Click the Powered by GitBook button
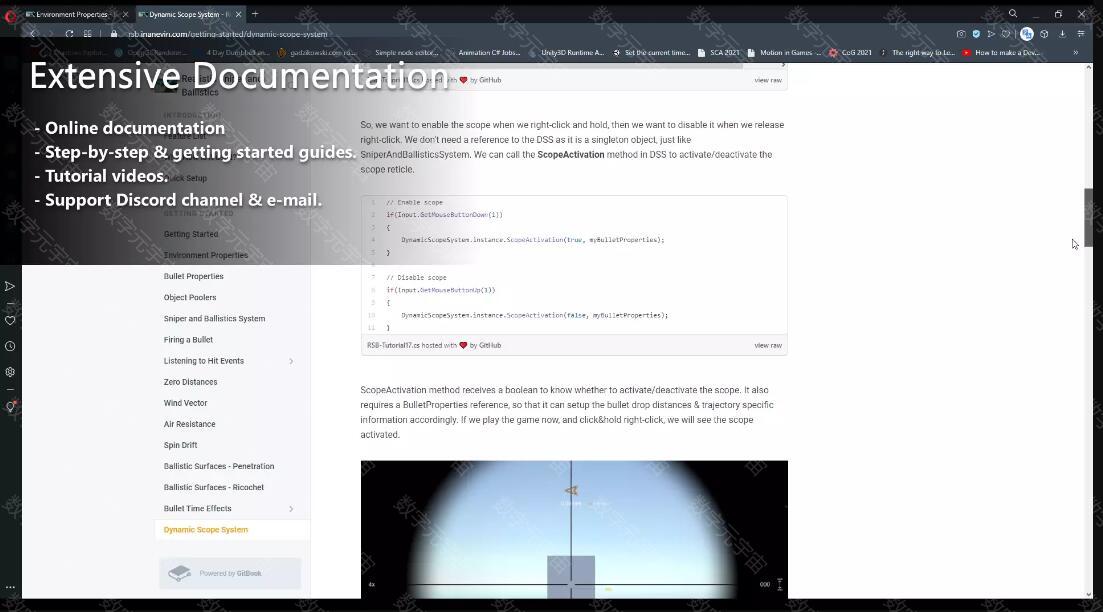 click(x=230, y=573)
